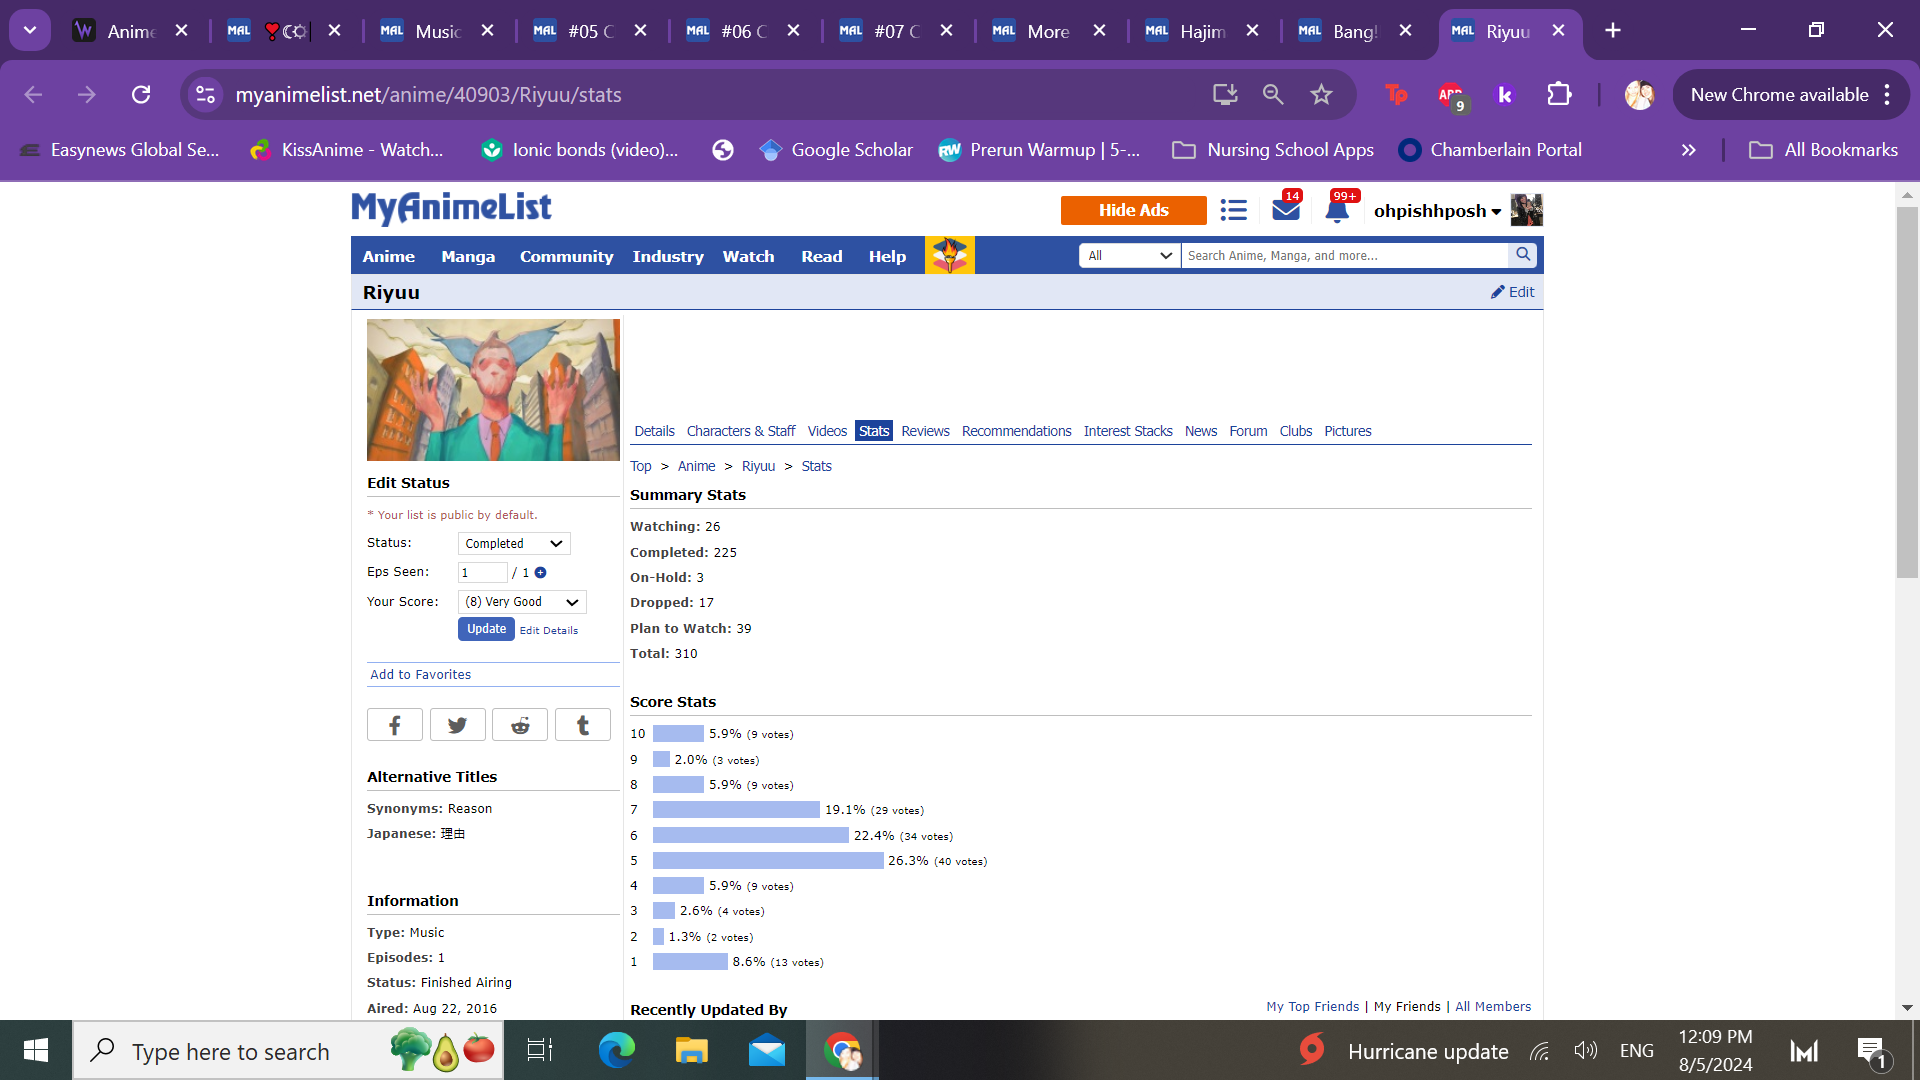Image resolution: width=1920 pixels, height=1080 pixels.
Task: Click the purple K extension icon
Action: [1504, 95]
